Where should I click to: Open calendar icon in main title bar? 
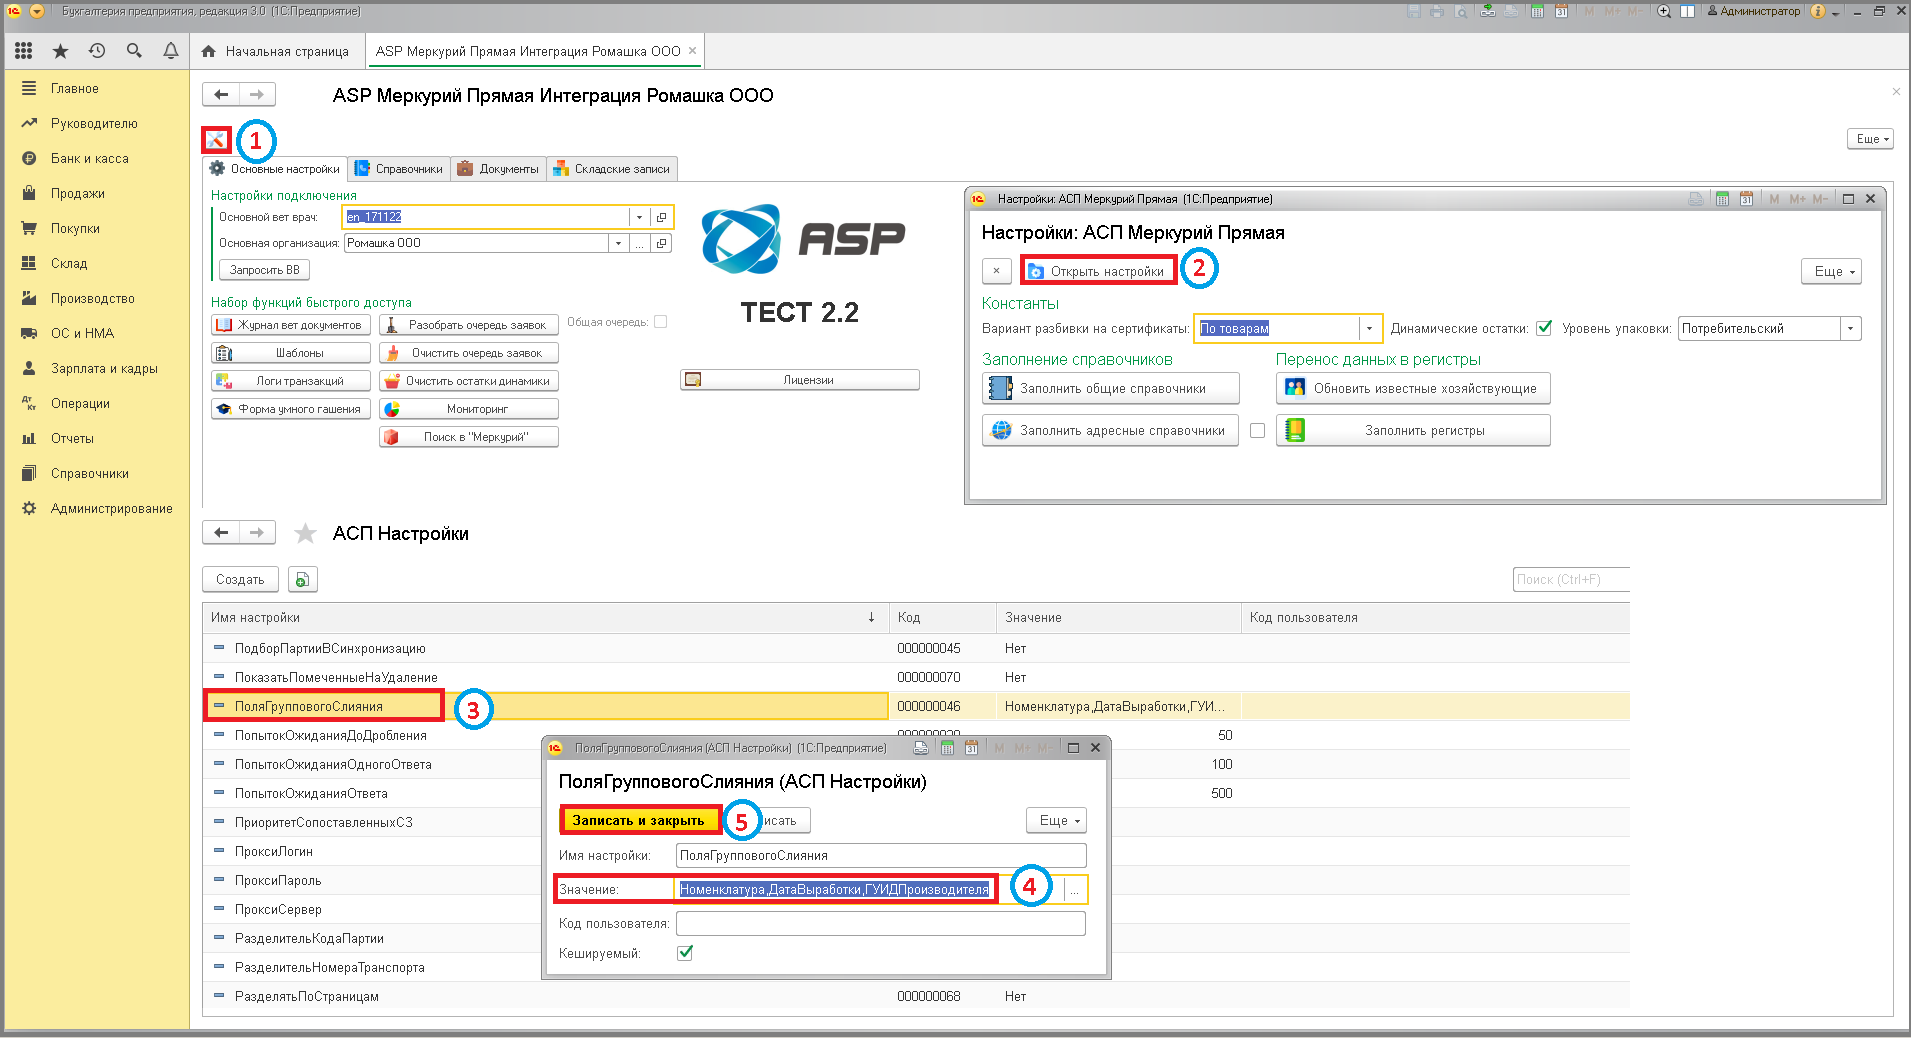point(1561,11)
